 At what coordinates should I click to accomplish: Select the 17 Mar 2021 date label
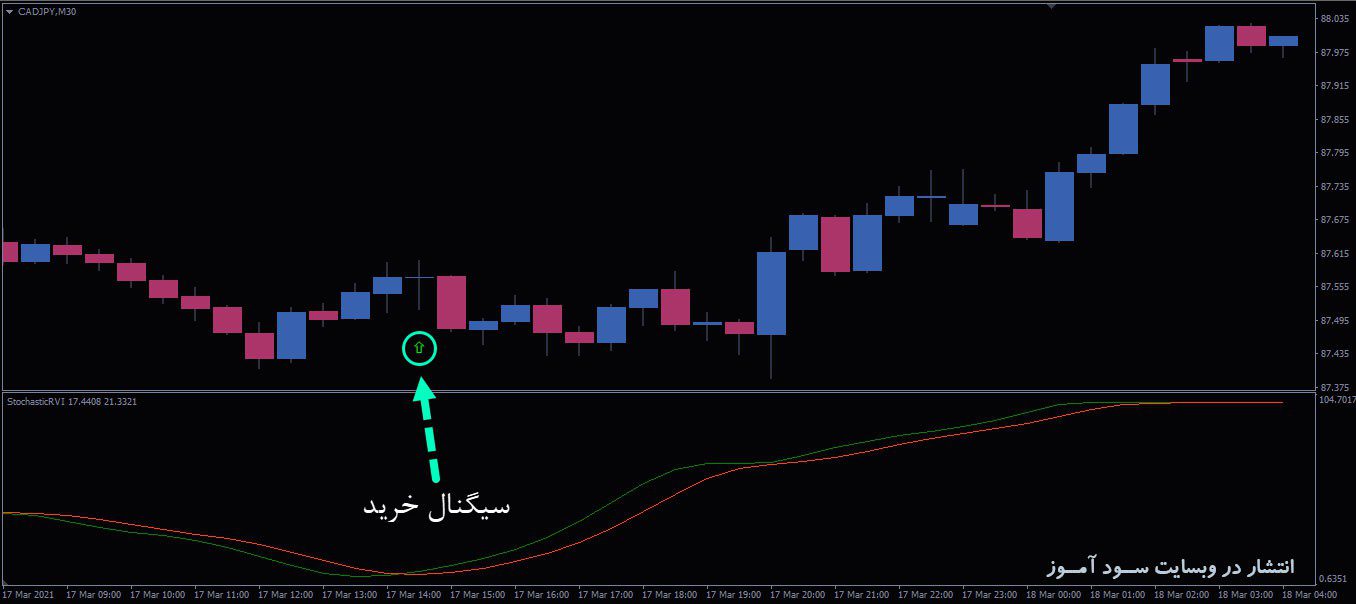(x=30, y=593)
